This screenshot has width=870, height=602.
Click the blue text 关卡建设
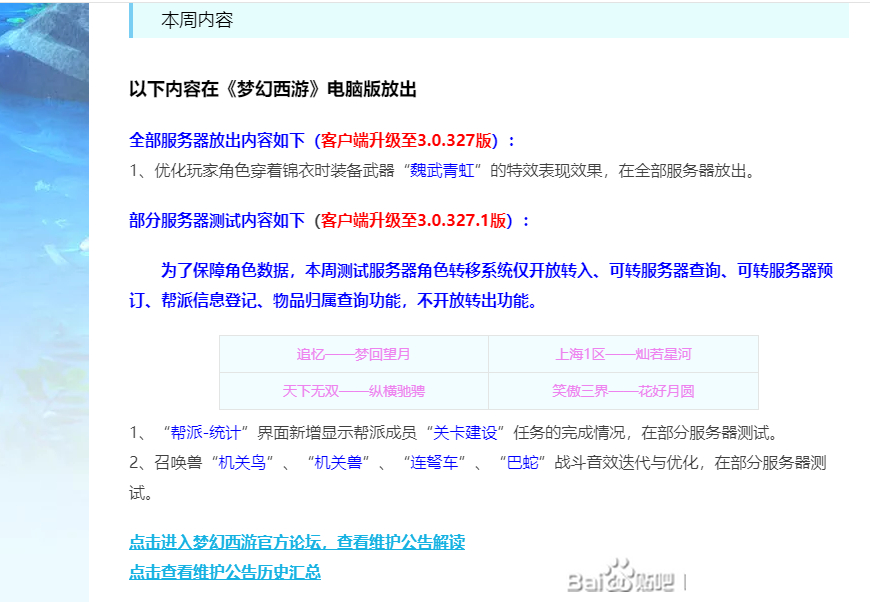(465, 432)
